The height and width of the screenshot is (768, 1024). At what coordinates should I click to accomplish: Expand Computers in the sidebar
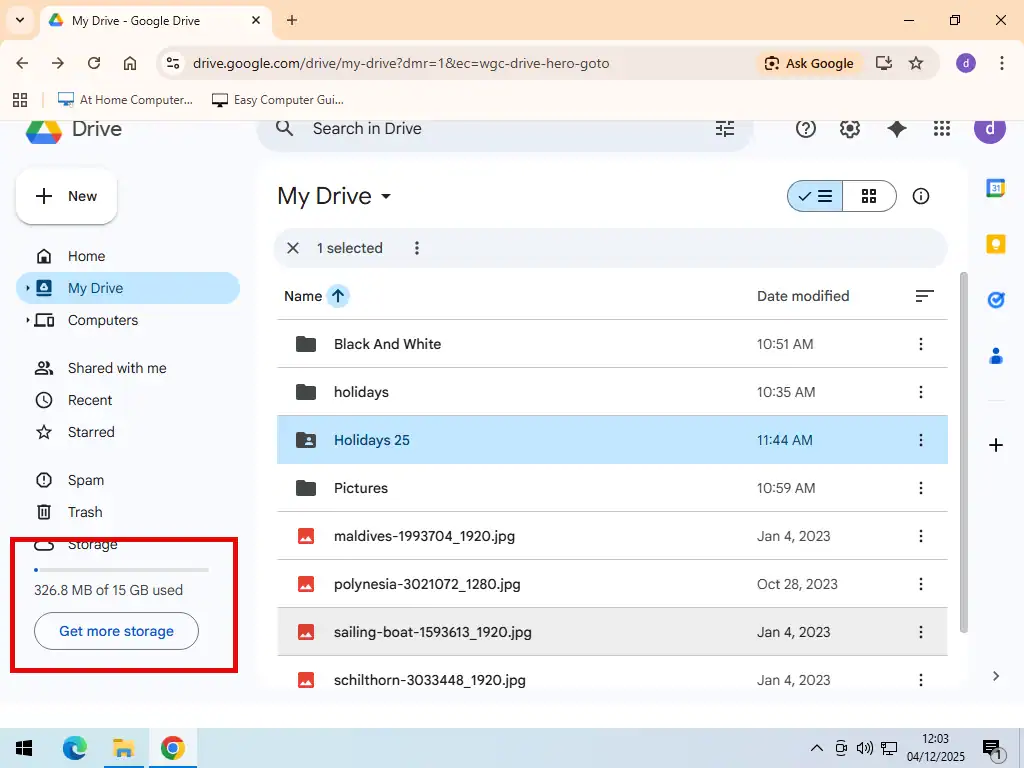pos(30,320)
